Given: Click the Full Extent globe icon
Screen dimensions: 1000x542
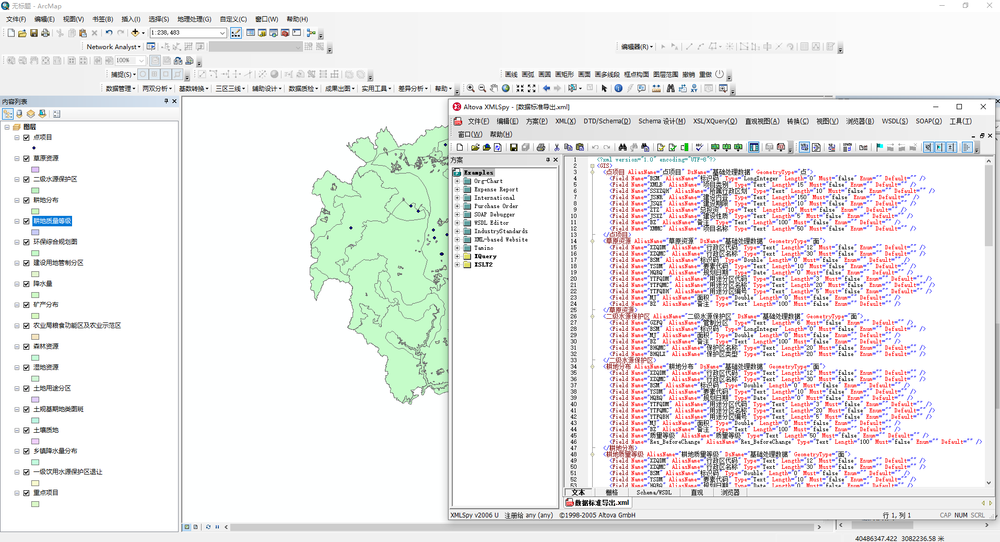Looking at the screenshot, I should (506, 88).
